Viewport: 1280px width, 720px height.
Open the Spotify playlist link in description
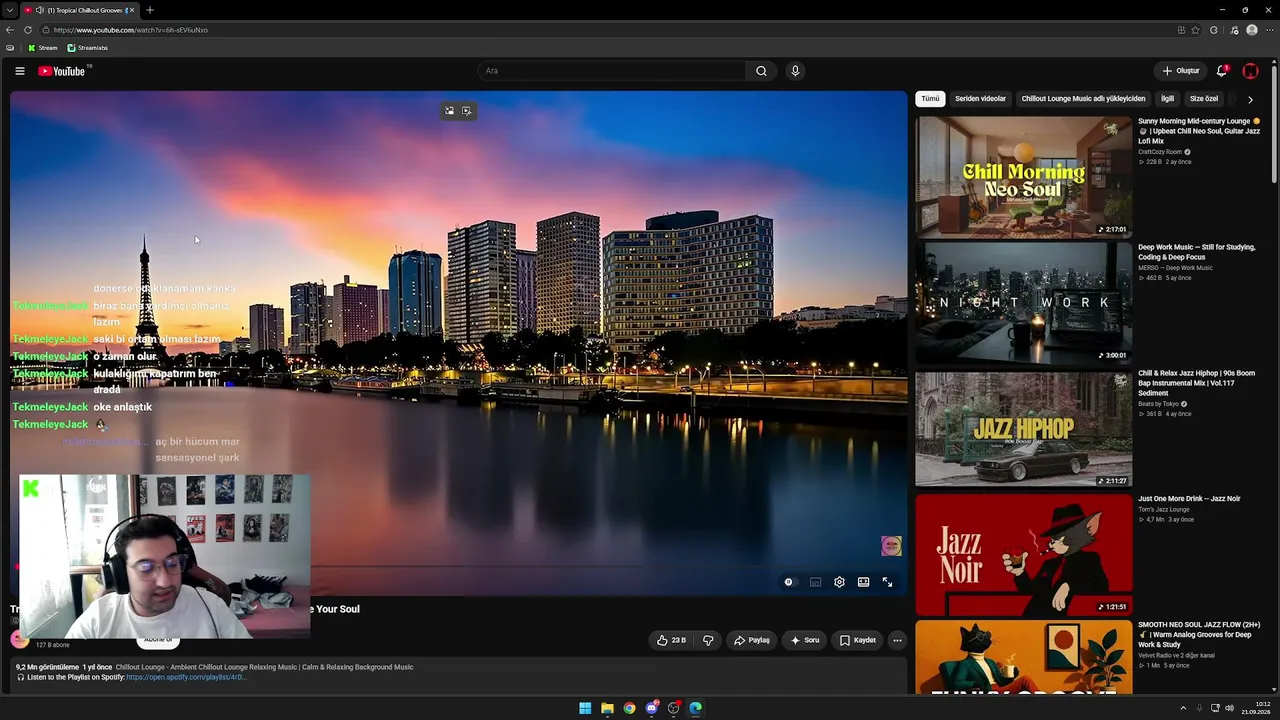point(186,677)
